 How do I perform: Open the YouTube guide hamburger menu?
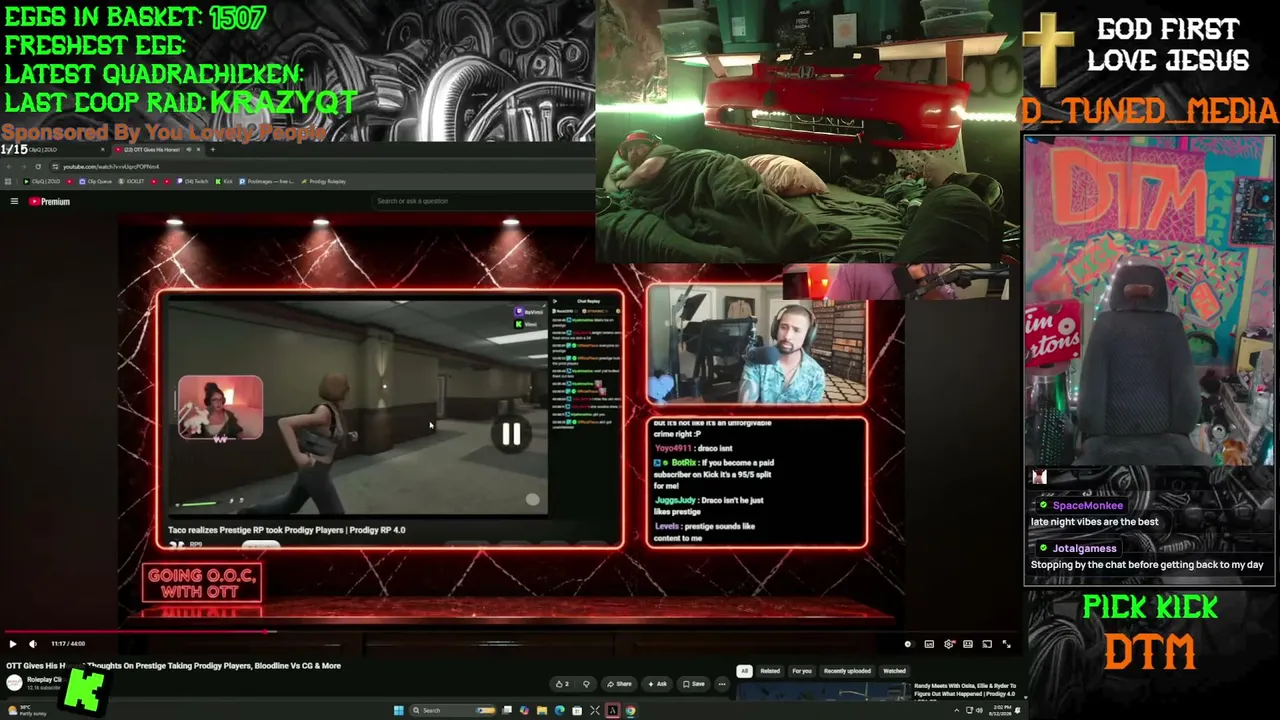pos(14,201)
